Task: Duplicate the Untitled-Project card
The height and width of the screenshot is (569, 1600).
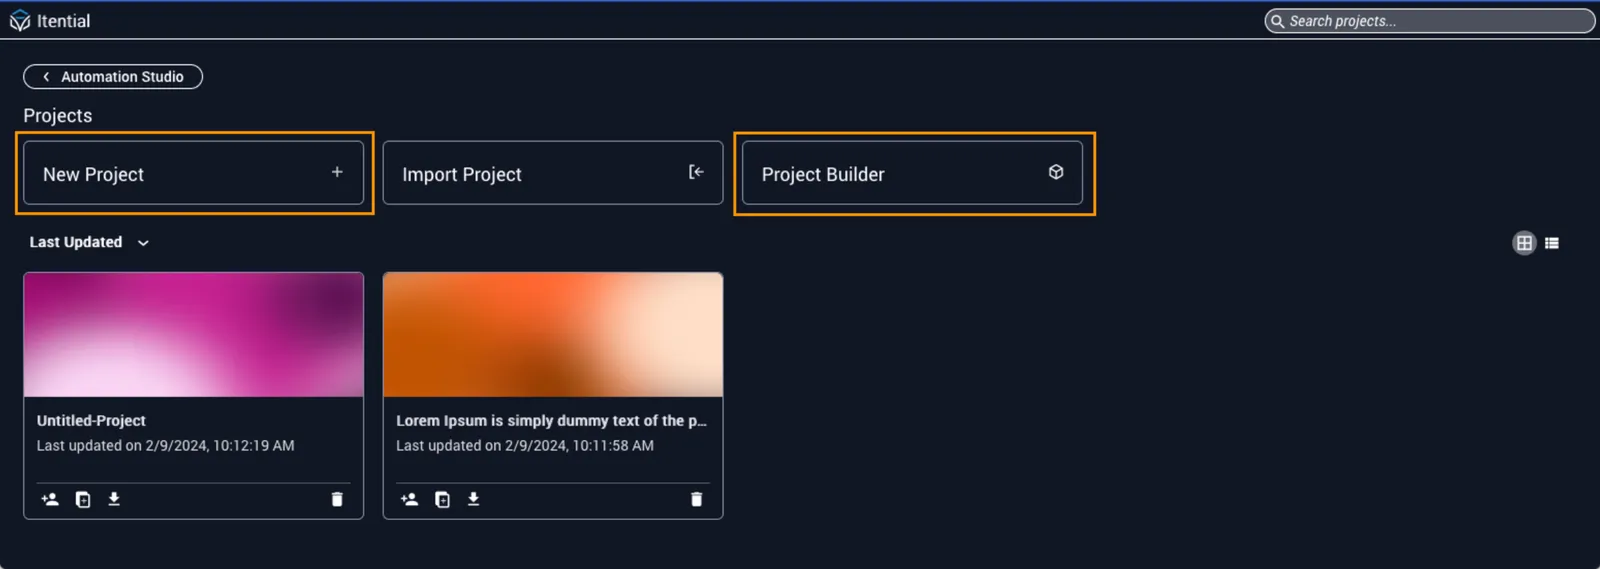Action: tap(83, 499)
